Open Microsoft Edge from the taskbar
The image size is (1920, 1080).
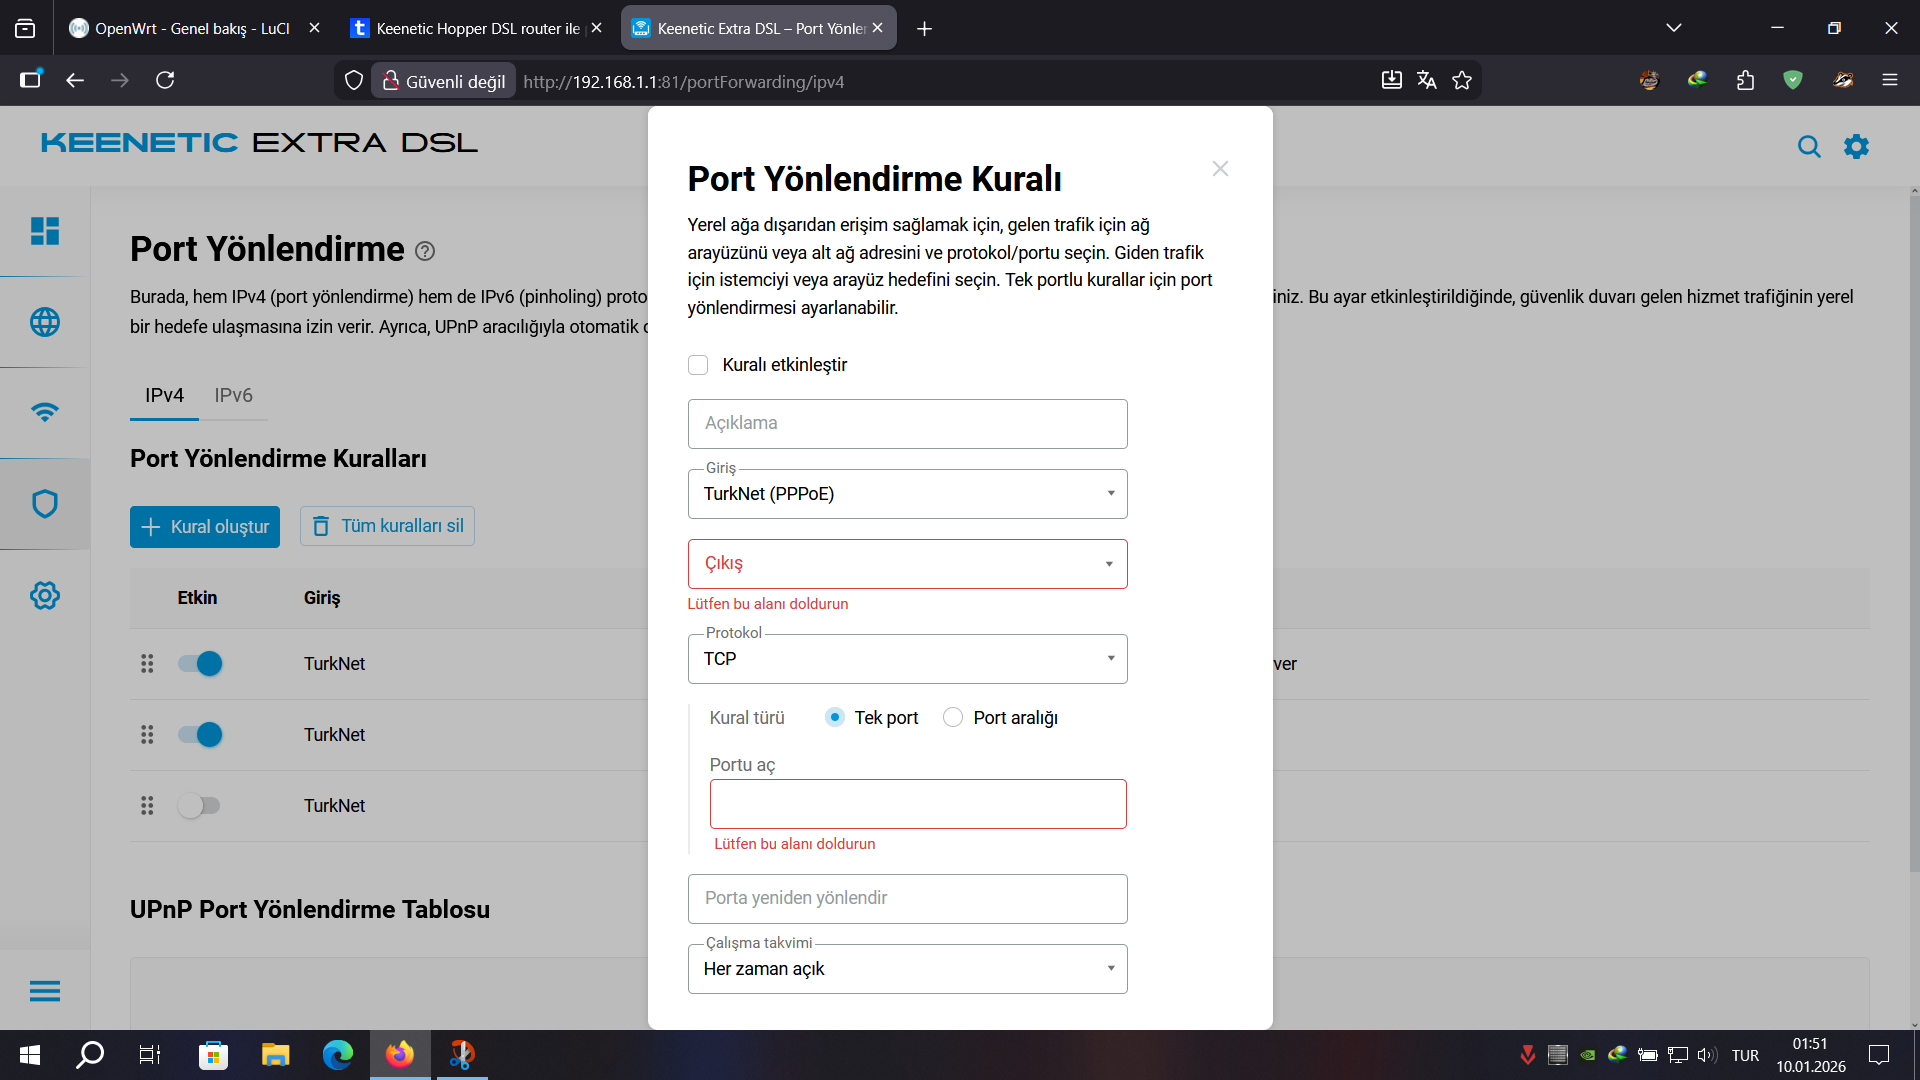pyautogui.click(x=338, y=1055)
